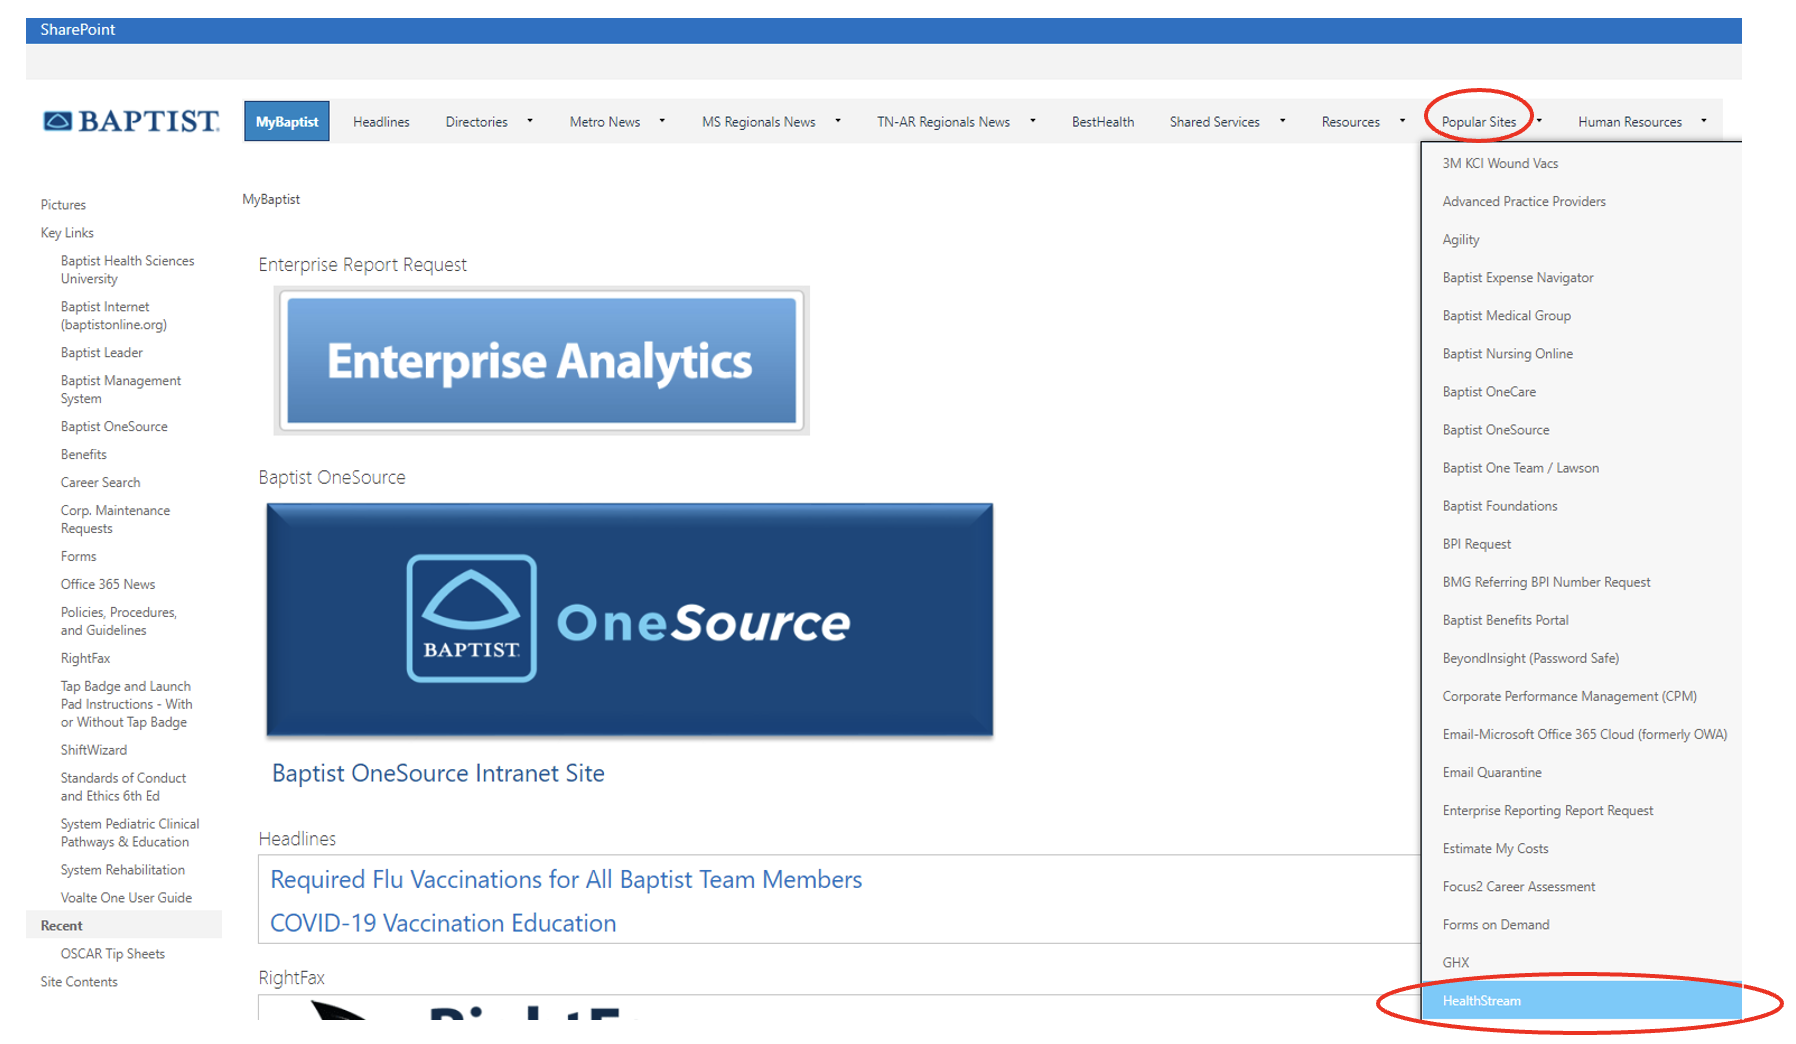
Task: Click Required Flu Vaccinations headline link
Action: point(566,880)
